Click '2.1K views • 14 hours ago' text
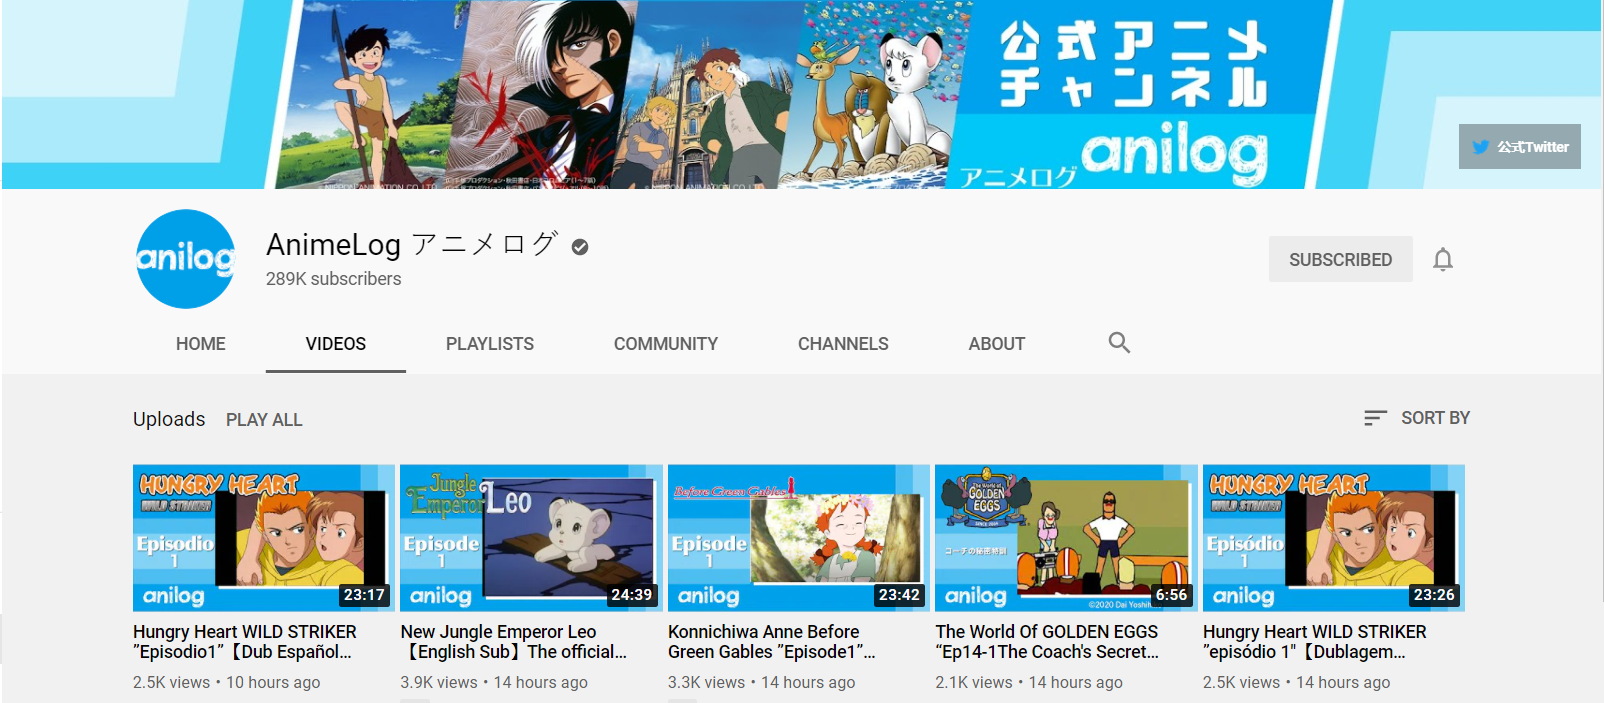1604x703 pixels. (1029, 682)
